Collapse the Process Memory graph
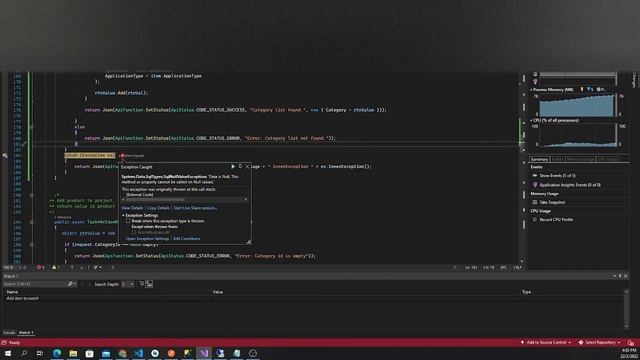 click(531, 90)
